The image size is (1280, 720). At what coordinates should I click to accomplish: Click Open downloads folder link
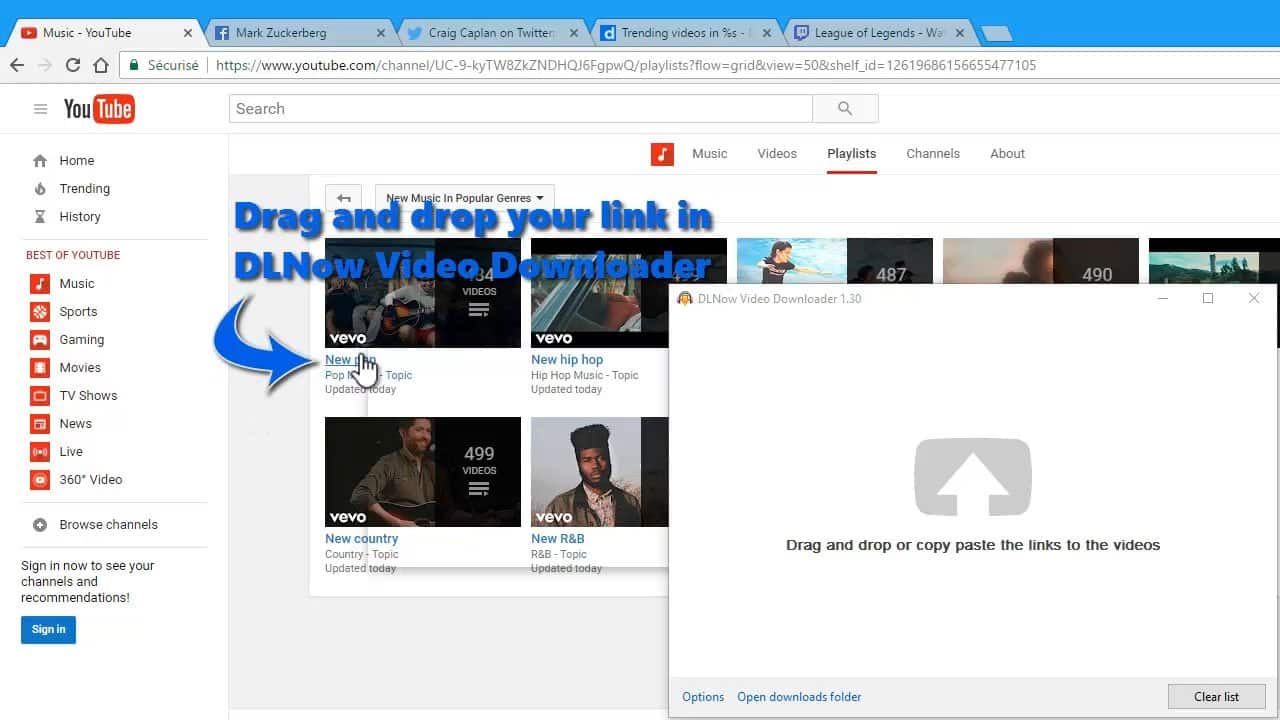coord(799,697)
